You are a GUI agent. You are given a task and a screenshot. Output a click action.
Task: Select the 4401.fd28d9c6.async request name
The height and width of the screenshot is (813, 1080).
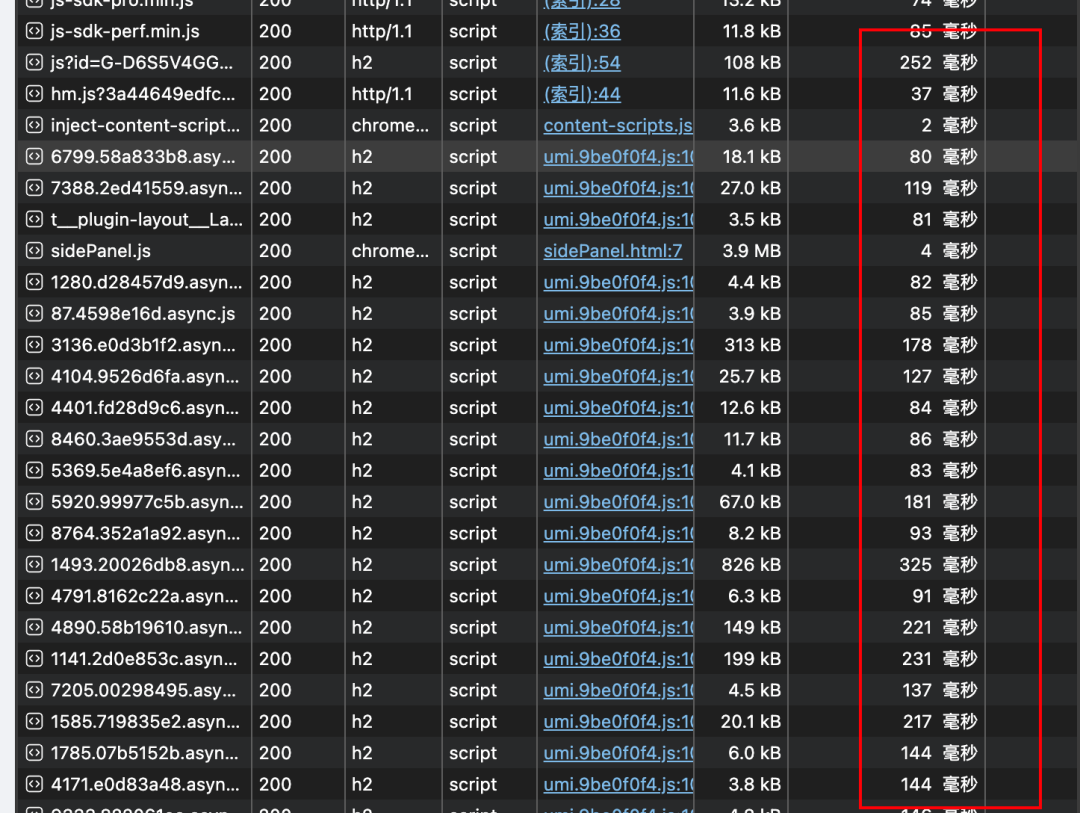[x=145, y=408]
